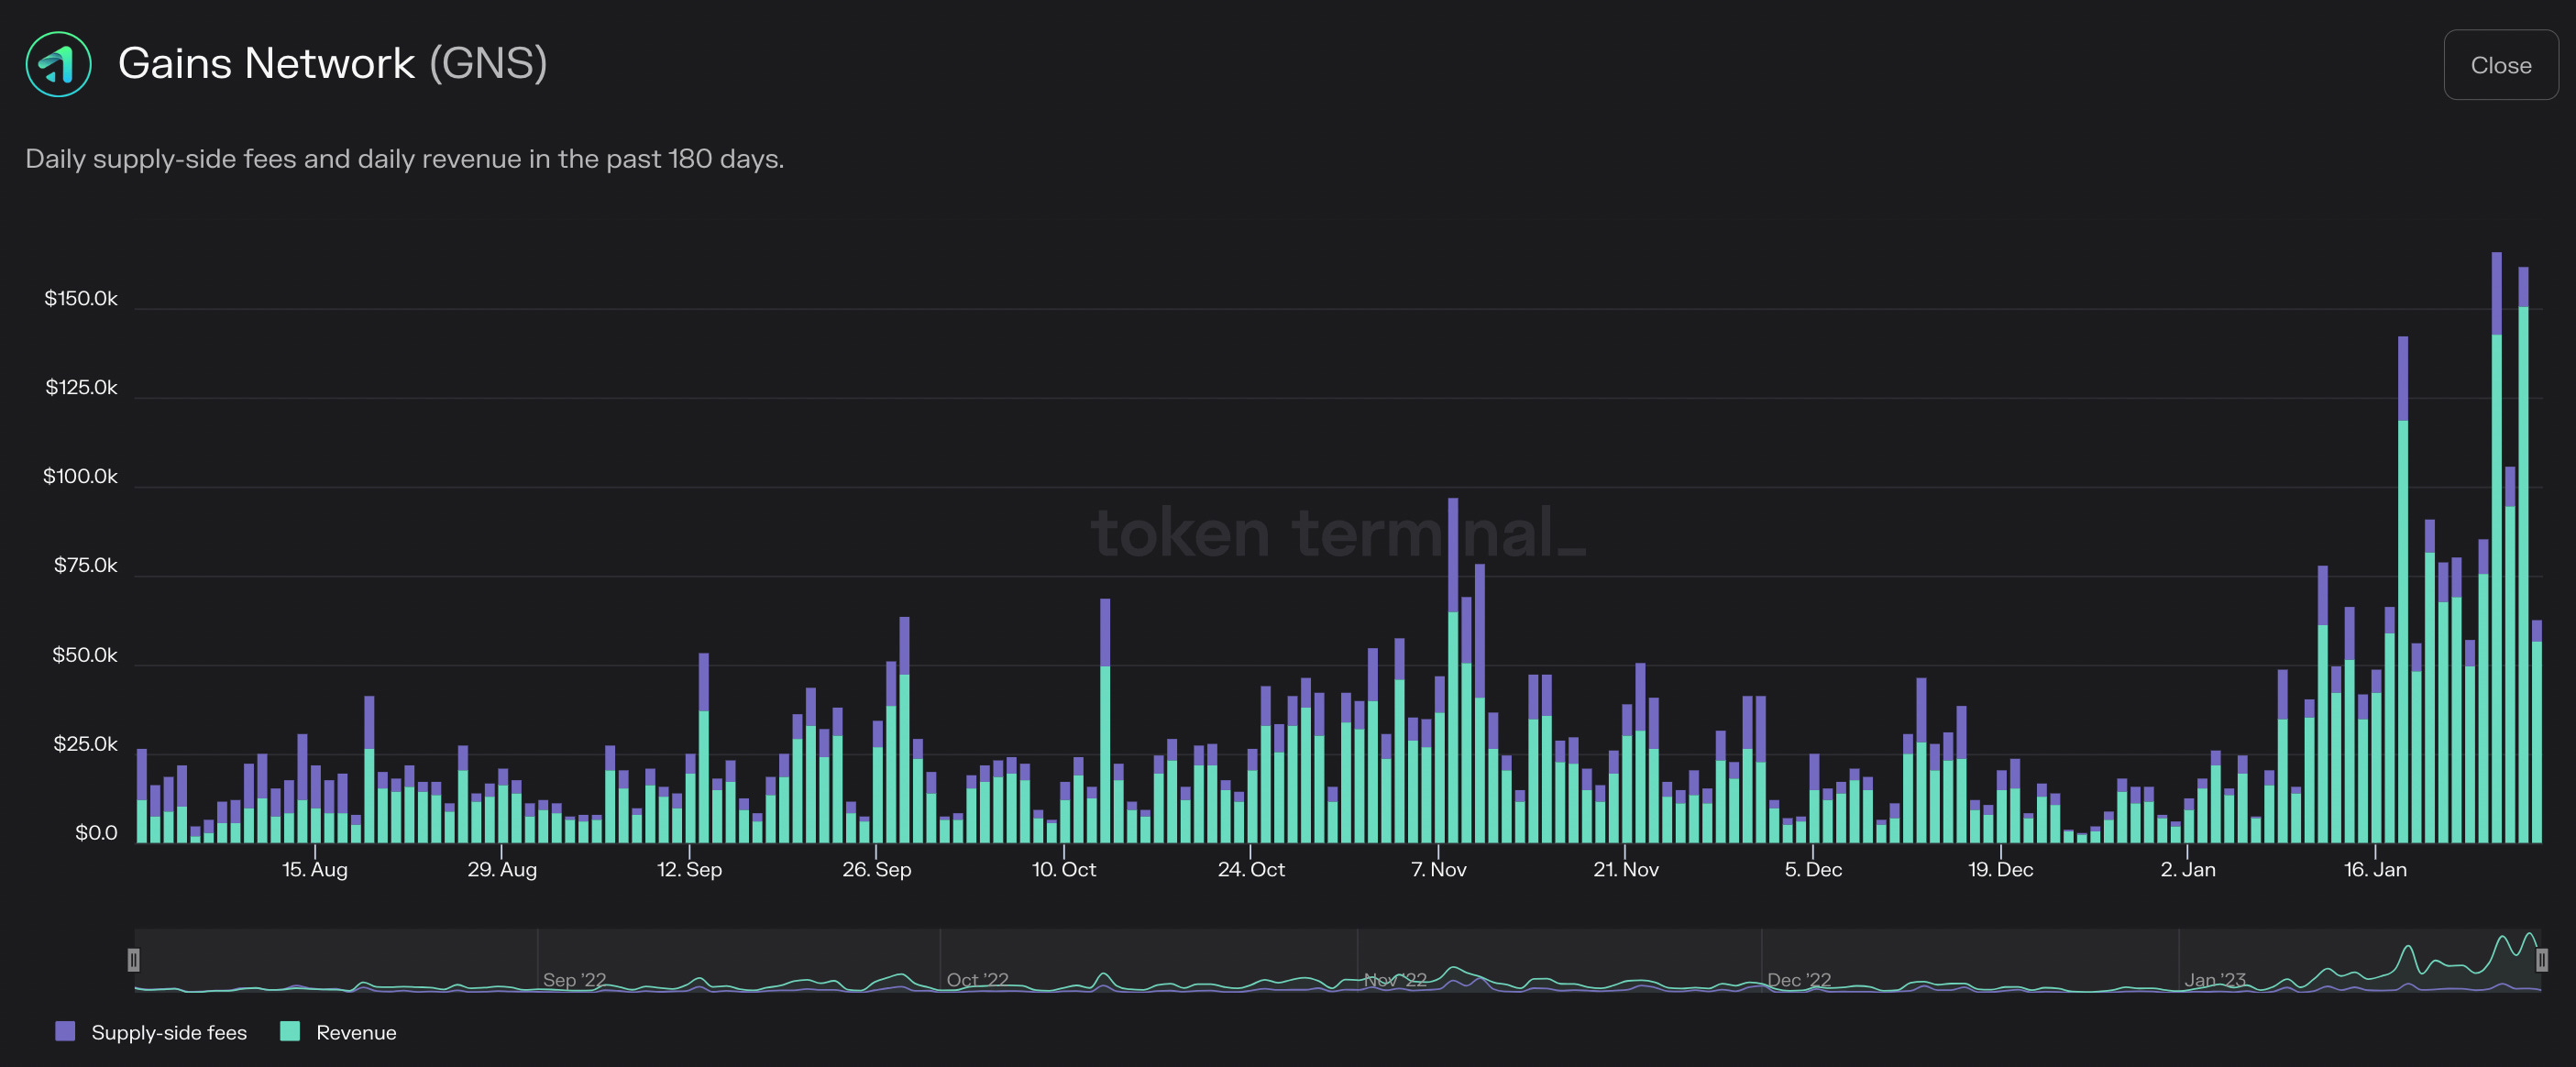Select Nov '22 in range navigator
The width and height of the screenshot is (2576, 1067).
tap(1395, 979)
